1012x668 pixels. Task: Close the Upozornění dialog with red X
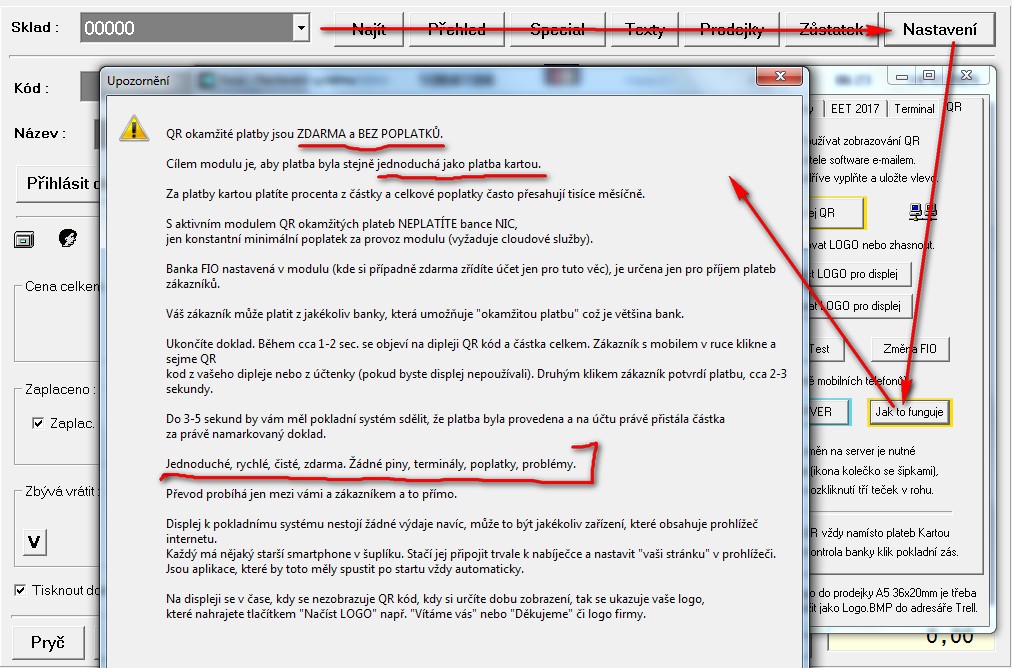coord(778,79)
